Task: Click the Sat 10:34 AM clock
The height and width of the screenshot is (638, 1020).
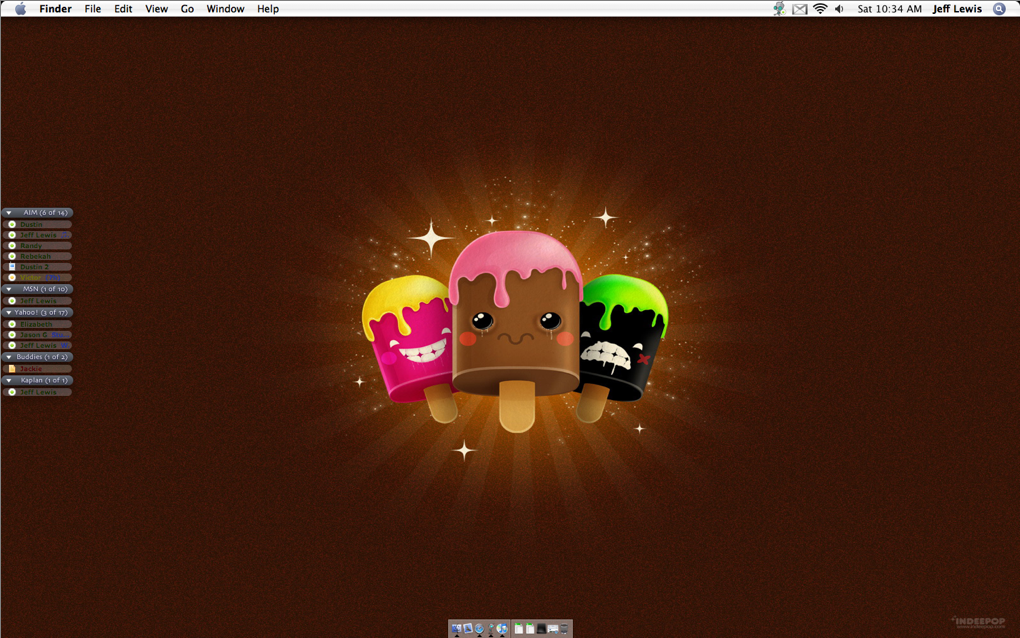Action: [889, 8]
